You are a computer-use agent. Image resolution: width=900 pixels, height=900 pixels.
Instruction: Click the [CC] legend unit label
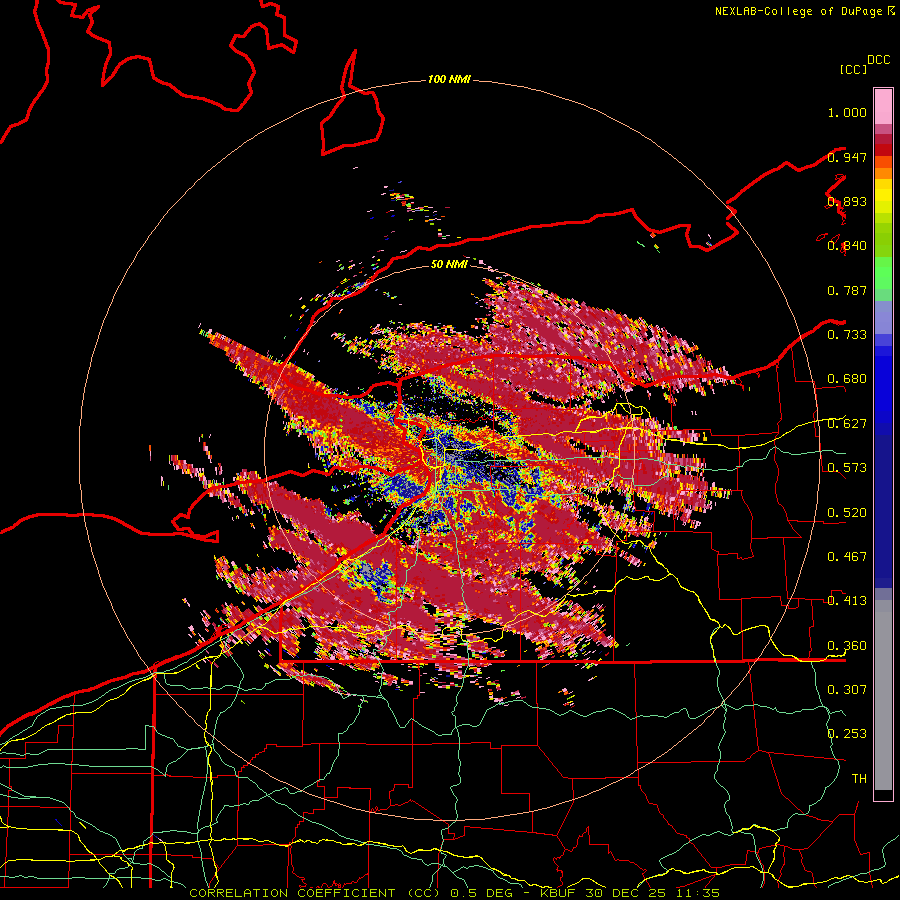853,69
